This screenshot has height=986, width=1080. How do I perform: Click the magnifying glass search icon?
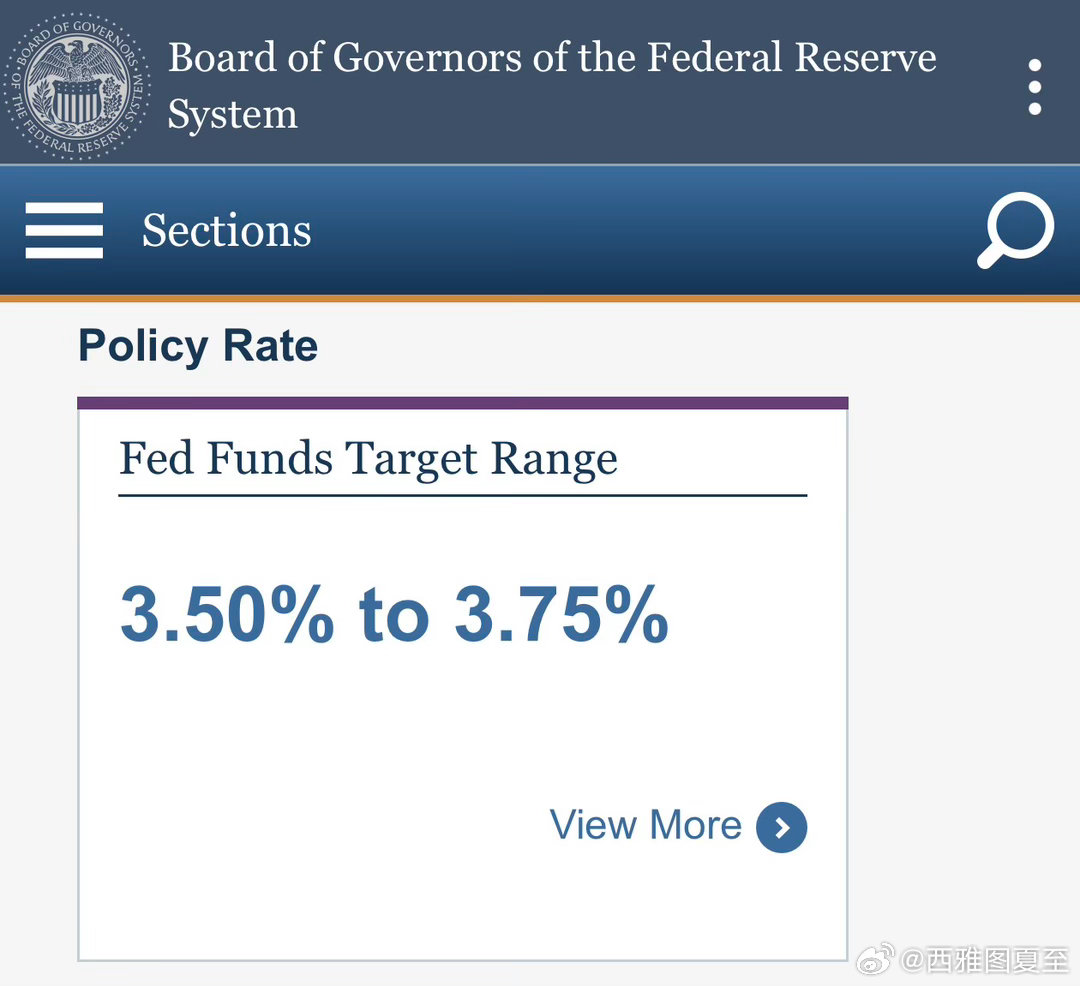1014,231
